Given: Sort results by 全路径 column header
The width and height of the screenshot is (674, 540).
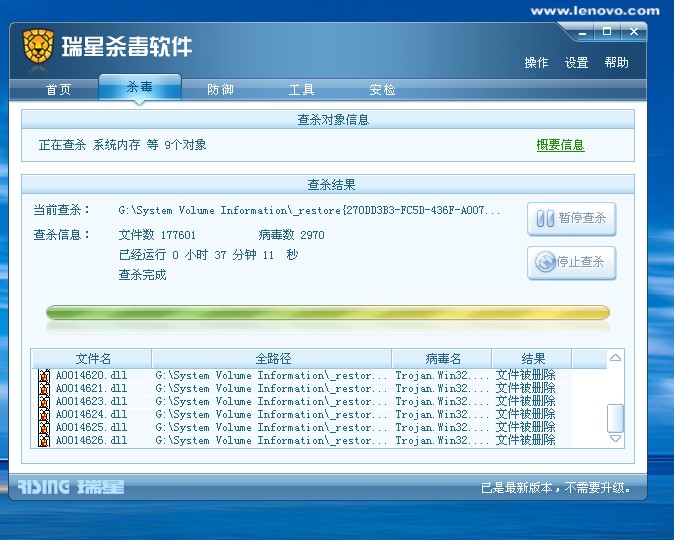Looking at the screenshot, I should click(x=272, y=359).
